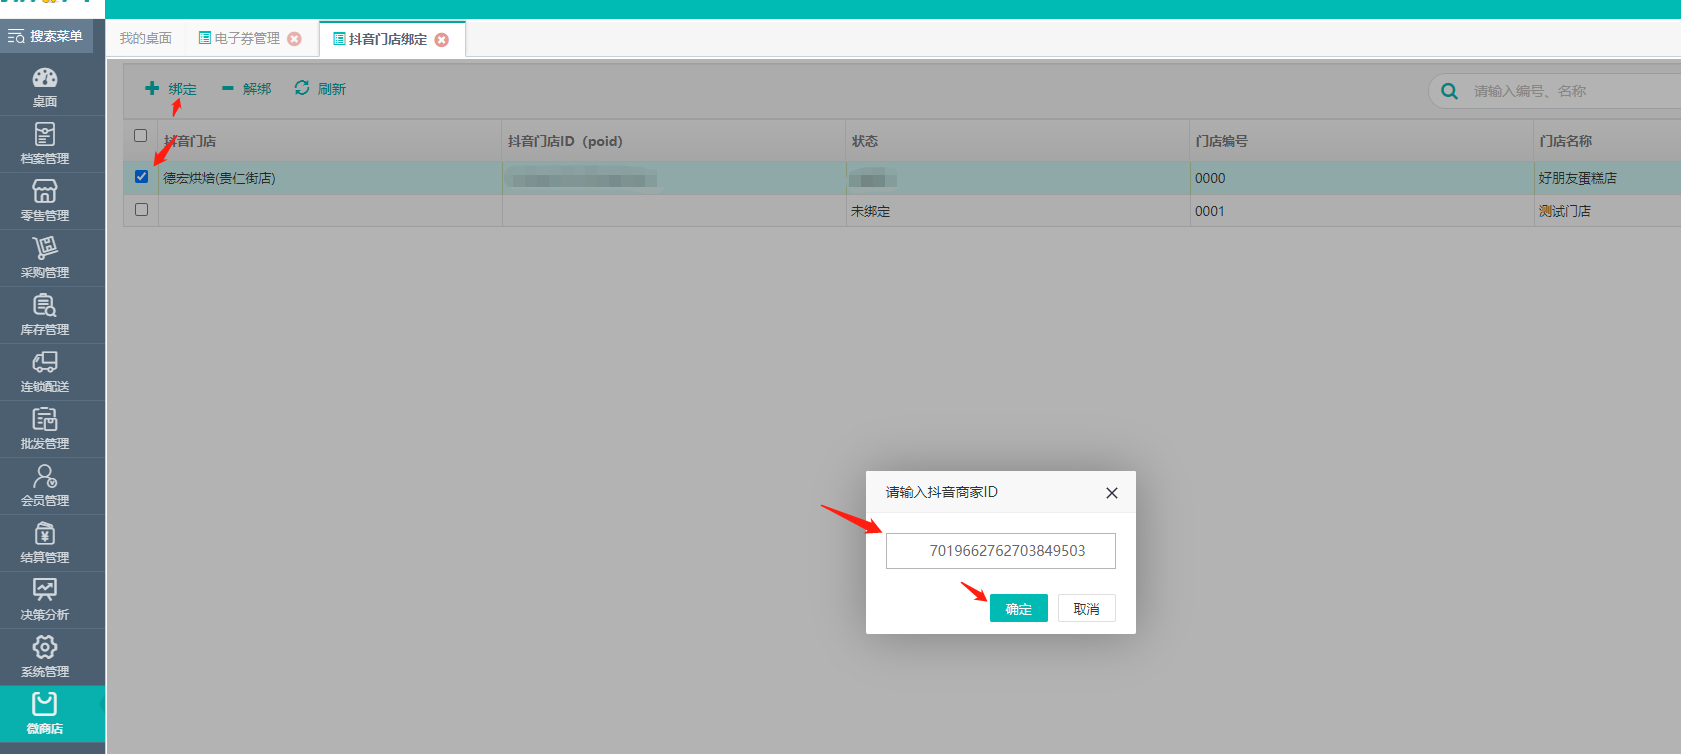
Task: Open 会员管理 in the sidebar
Action: [45, 486]
